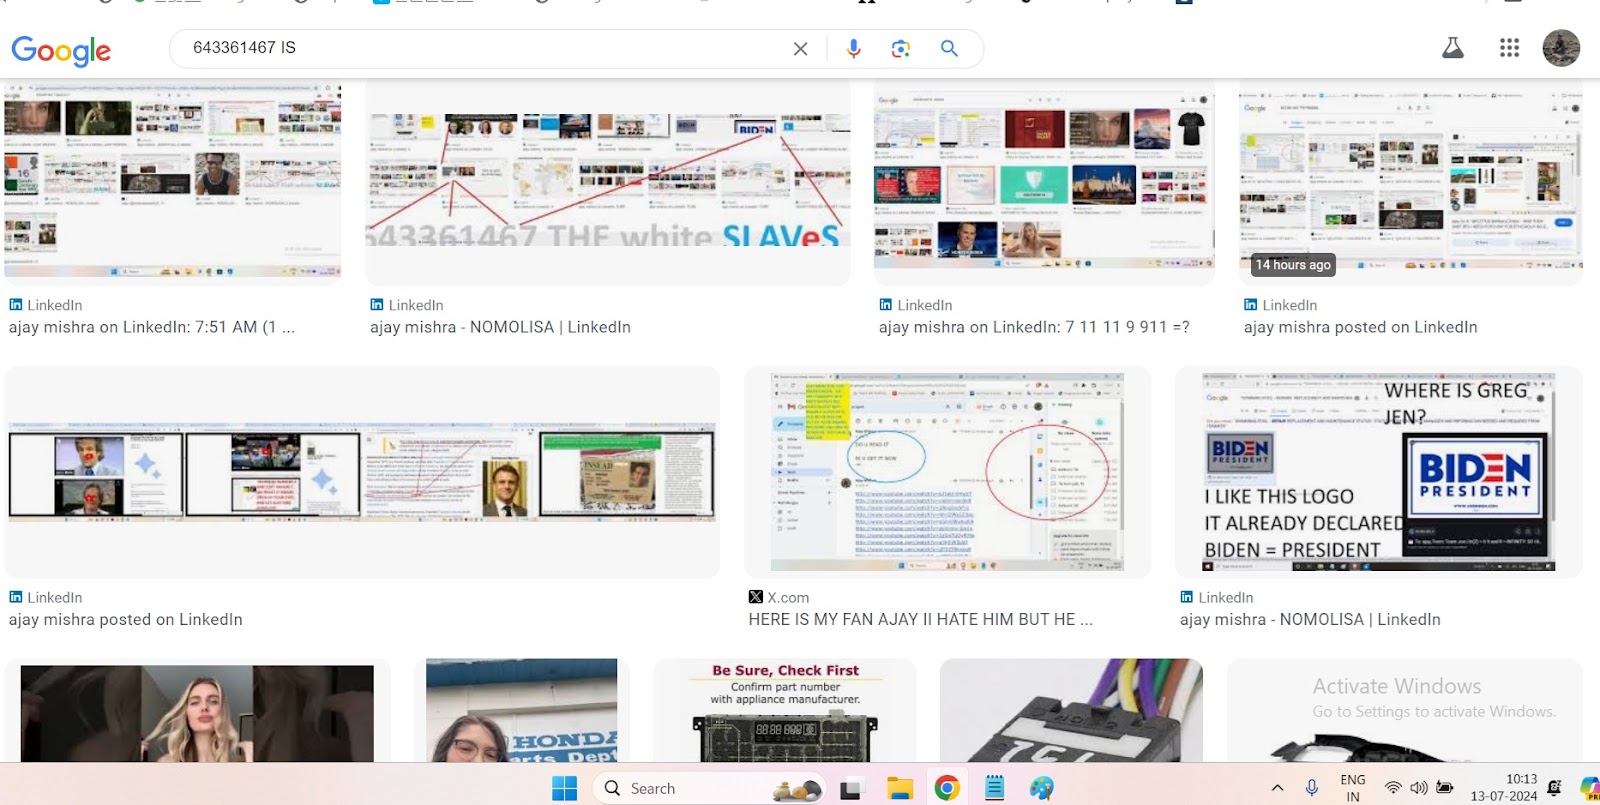Open 'ajay mishra on LinkedIn: 7 11 11 9 911 =?' link
The height and width of the screenshot is (805, 1600).
click(x=1034, y=327)
